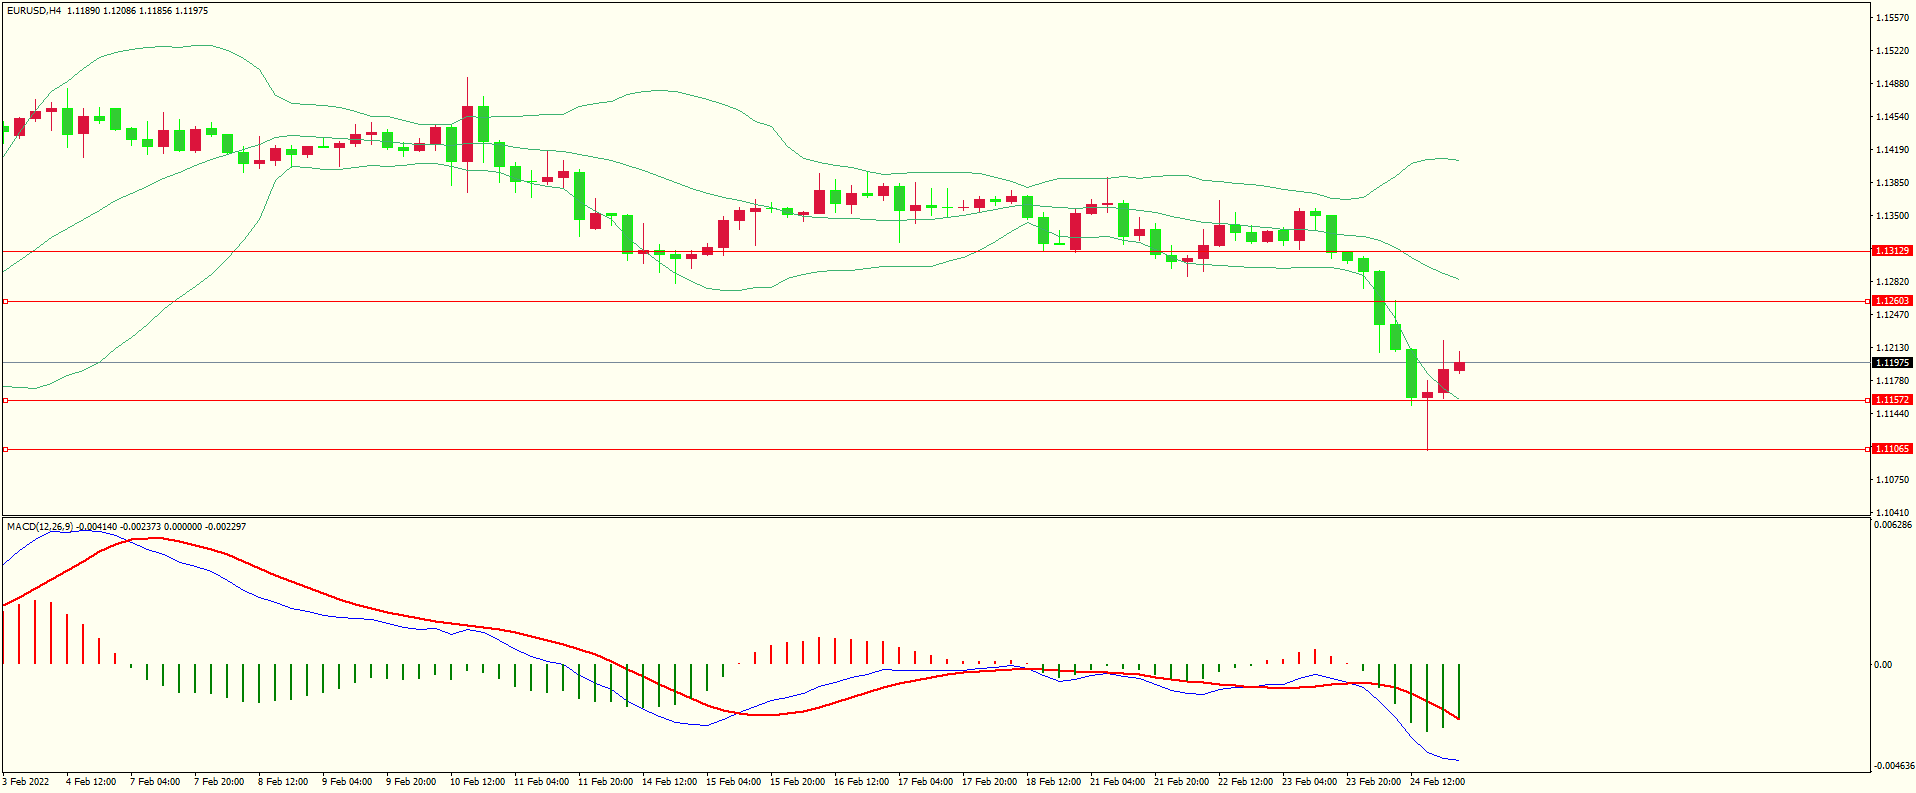The width and height of the screenshot is (1916, 793).
Task: Click the 11 Feb 20:00 time label
Action: 605,782
